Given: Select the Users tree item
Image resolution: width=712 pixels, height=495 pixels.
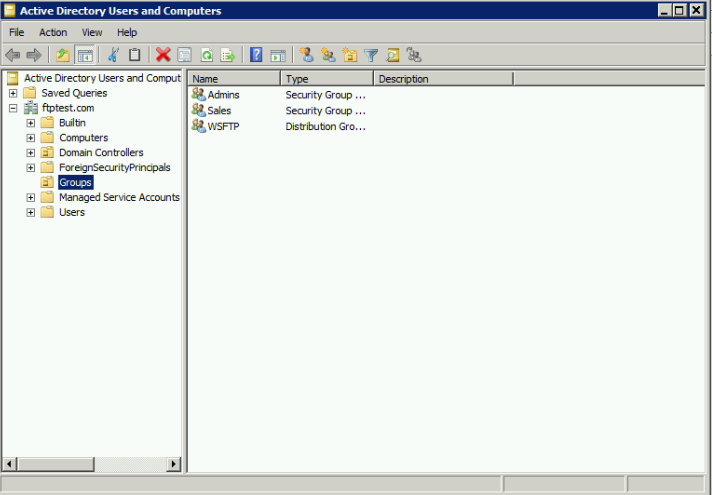Looking at the screenshot, I should point(72,212).
